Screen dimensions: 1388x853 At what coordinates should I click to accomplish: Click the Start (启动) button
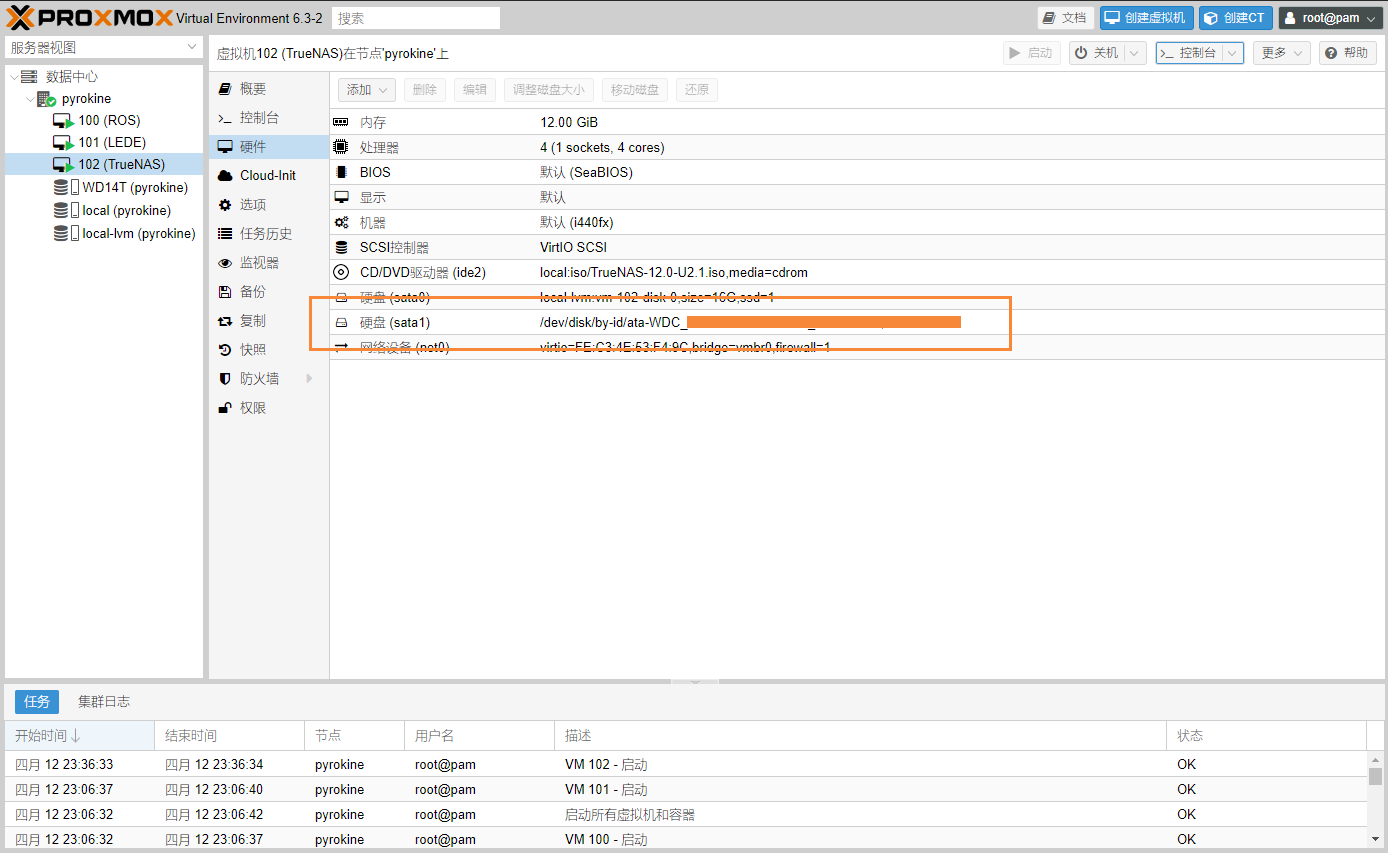(x=1032, y=53)
